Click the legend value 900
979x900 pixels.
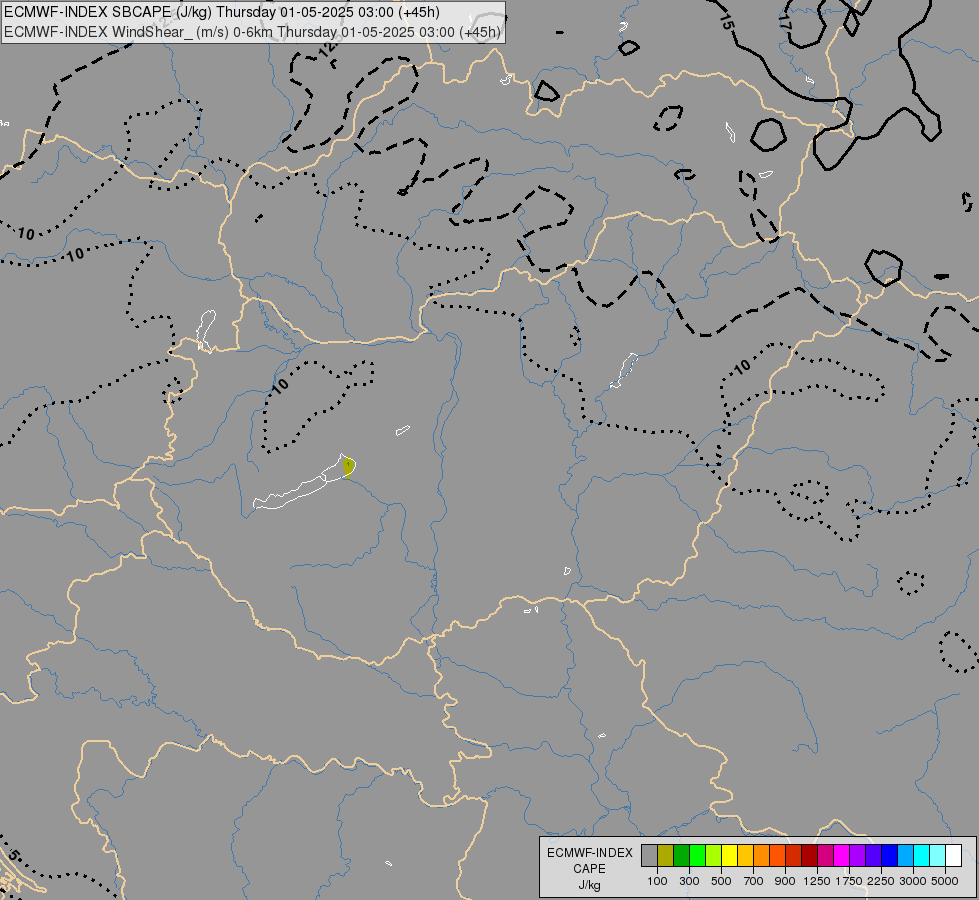coord(785,881)
